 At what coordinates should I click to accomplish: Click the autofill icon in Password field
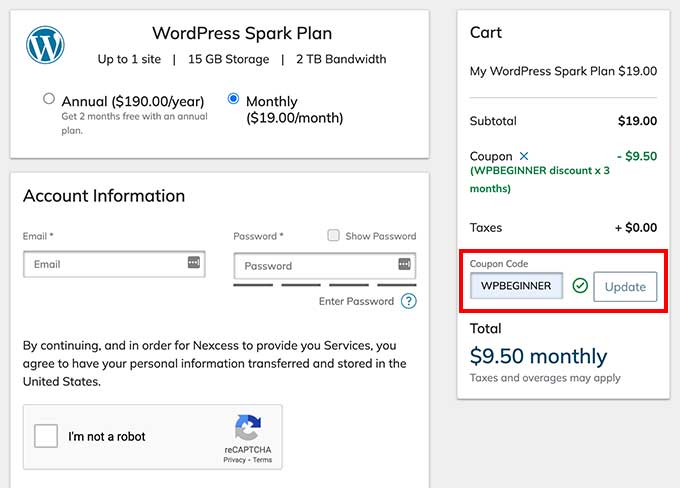(405, 263)
